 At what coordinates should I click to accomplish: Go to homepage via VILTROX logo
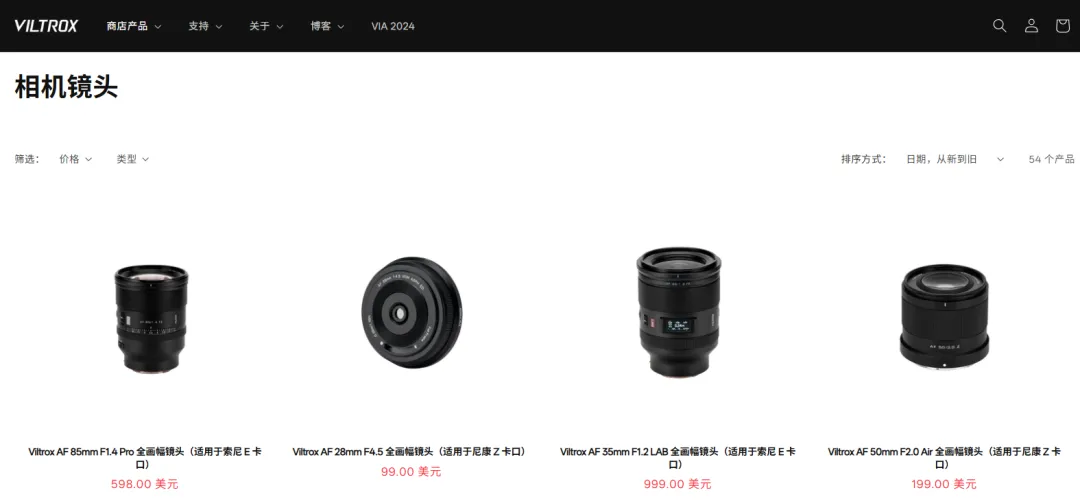46,26
